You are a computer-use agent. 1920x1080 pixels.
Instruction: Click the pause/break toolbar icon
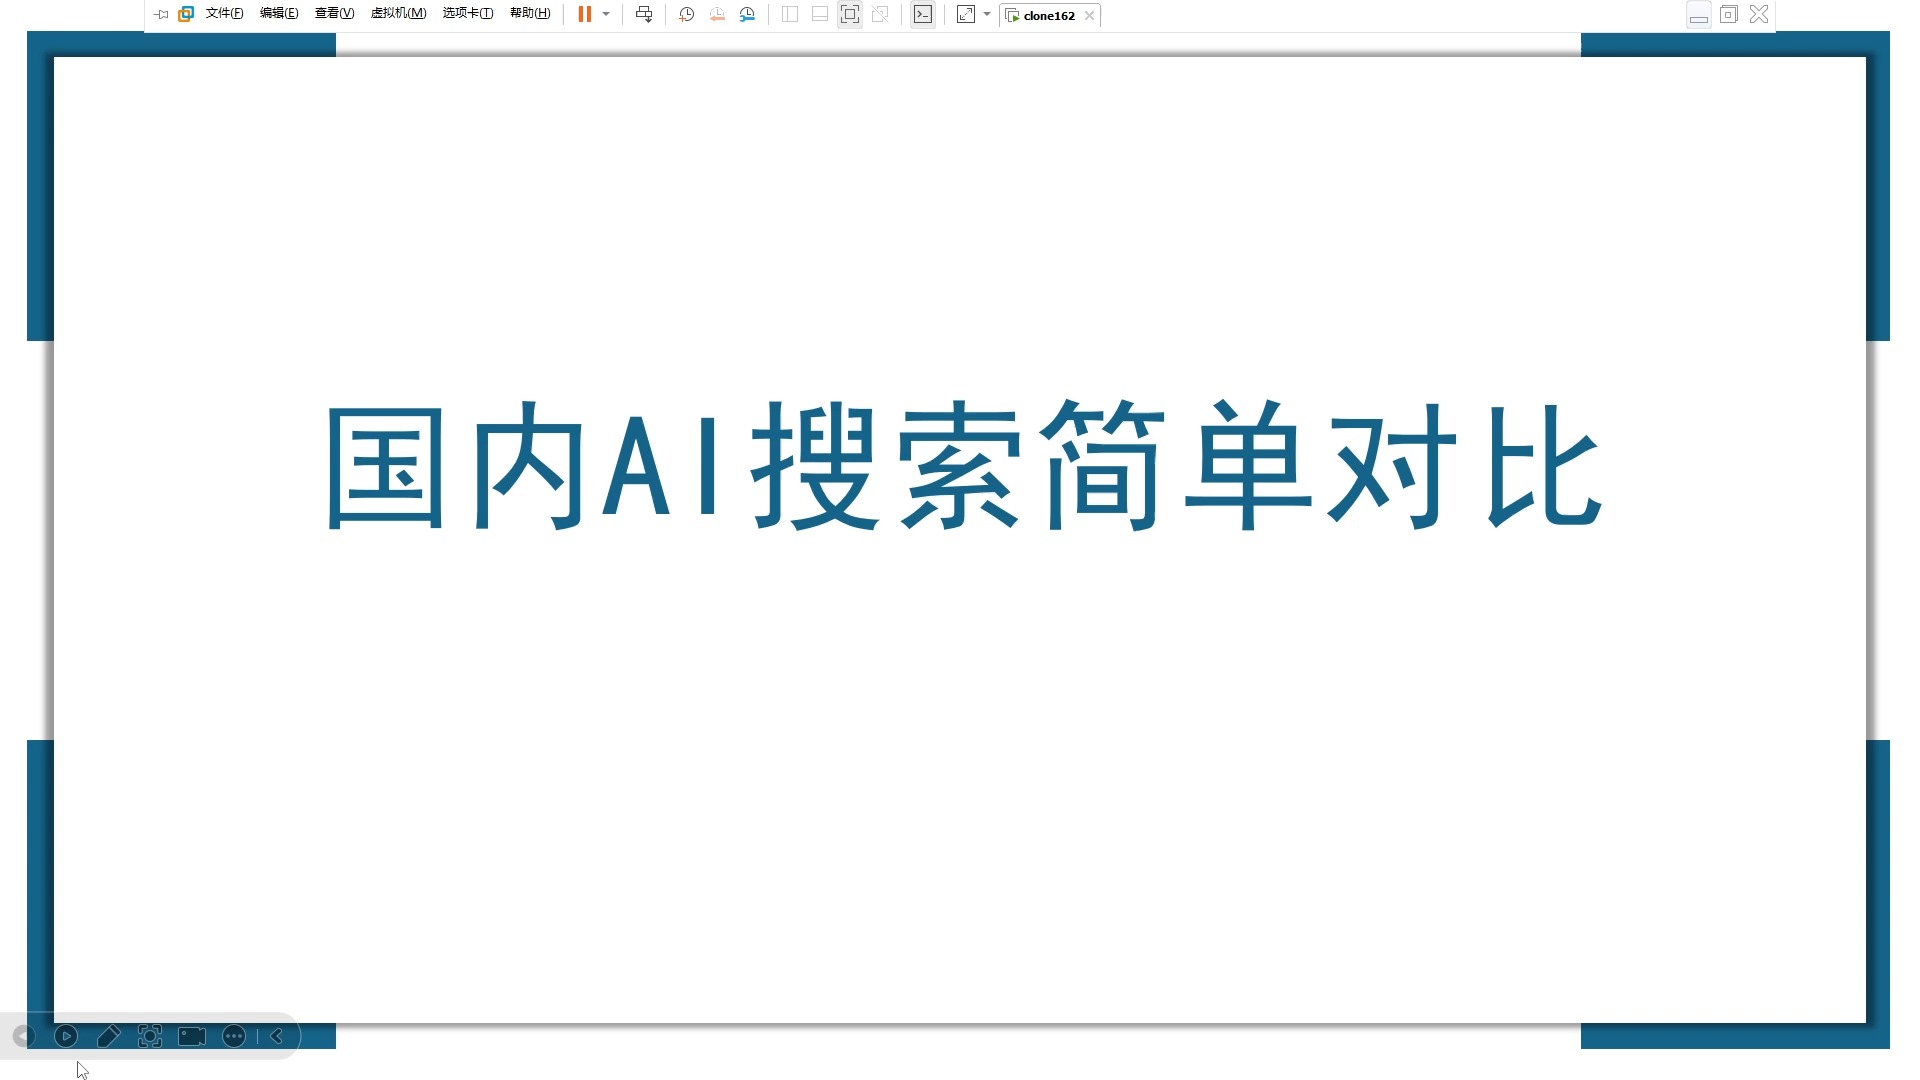click(584, 15)
